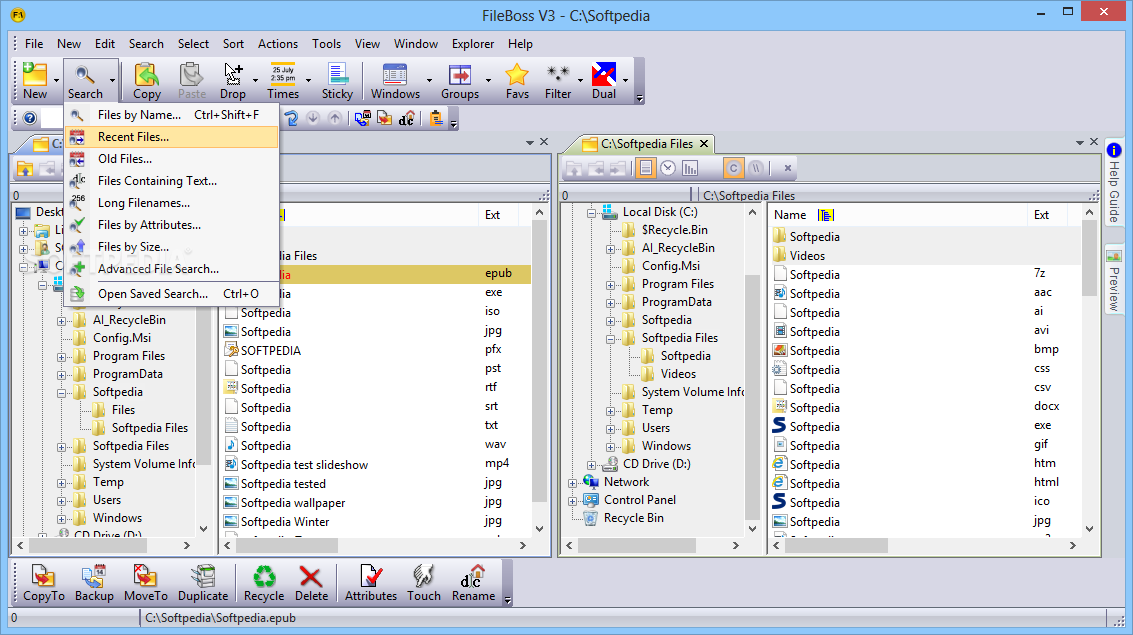This screenshot has width=1133, height=635.
Task: Open the Help Guide side panel
Action: pyautogui.click(x=1114, y=182)
